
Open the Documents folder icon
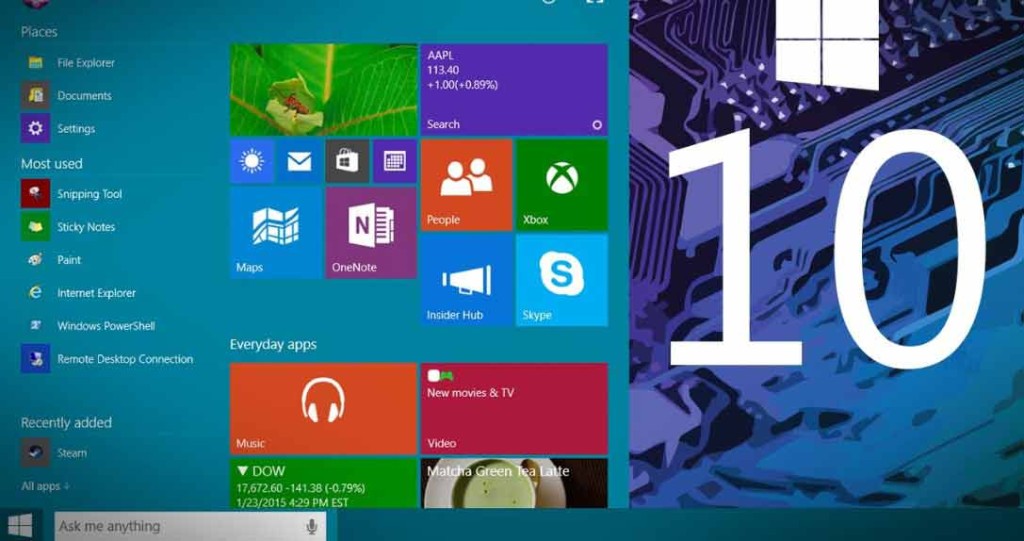point(35,95)
